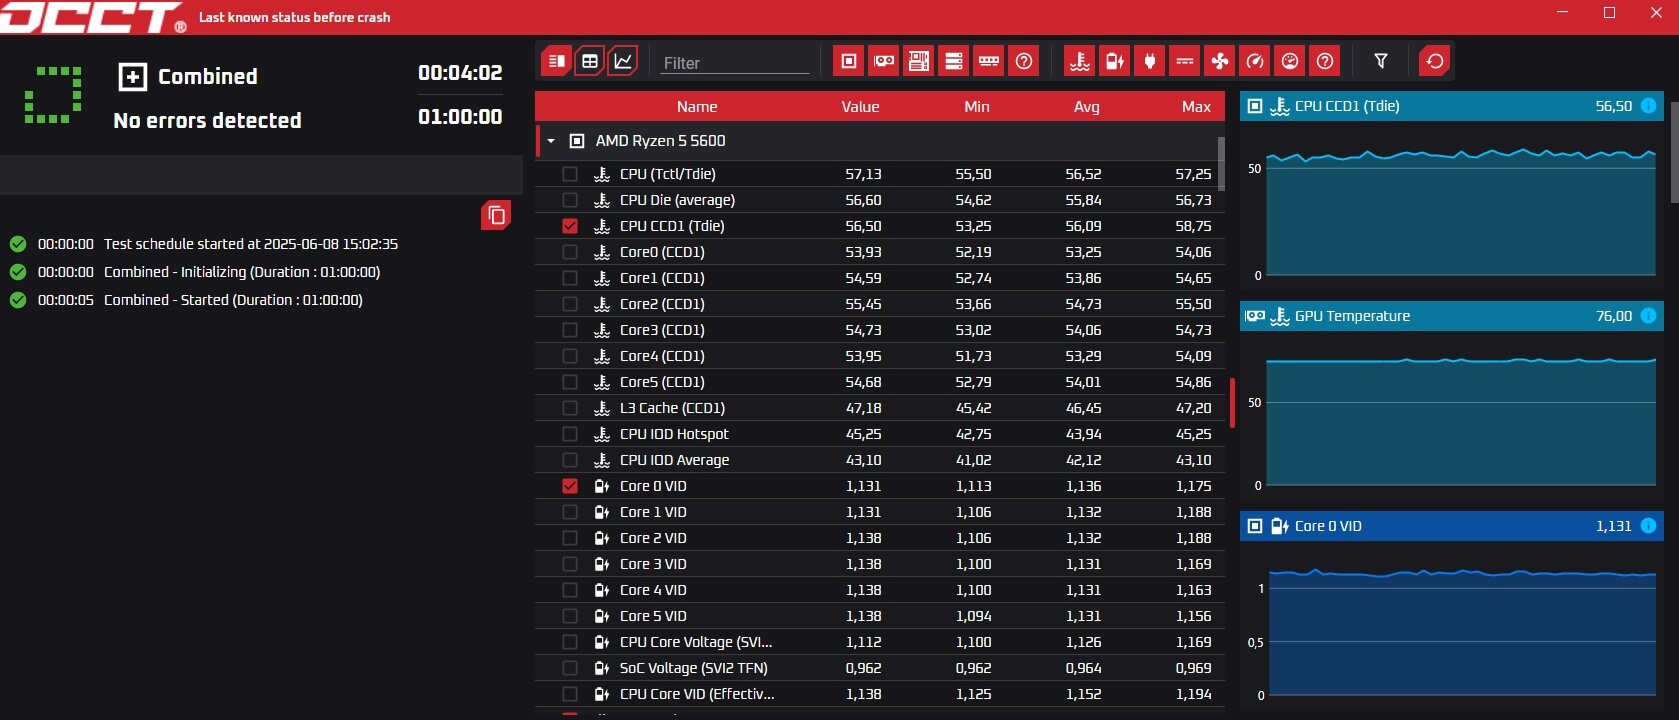The height and width of the screenshot is (720, 1679).
Task: Click the graphs panel vertical scrollbar
Action: point(1675,152)
